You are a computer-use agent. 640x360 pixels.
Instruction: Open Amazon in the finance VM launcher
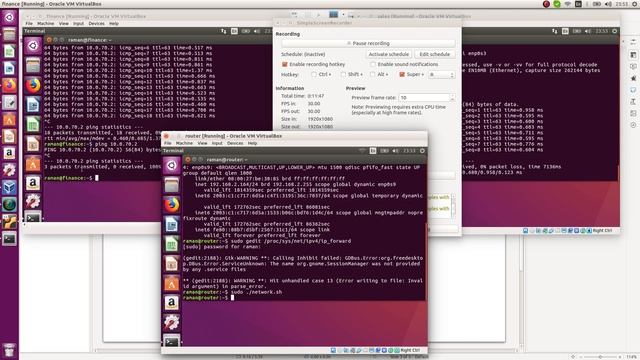point(33,183)
